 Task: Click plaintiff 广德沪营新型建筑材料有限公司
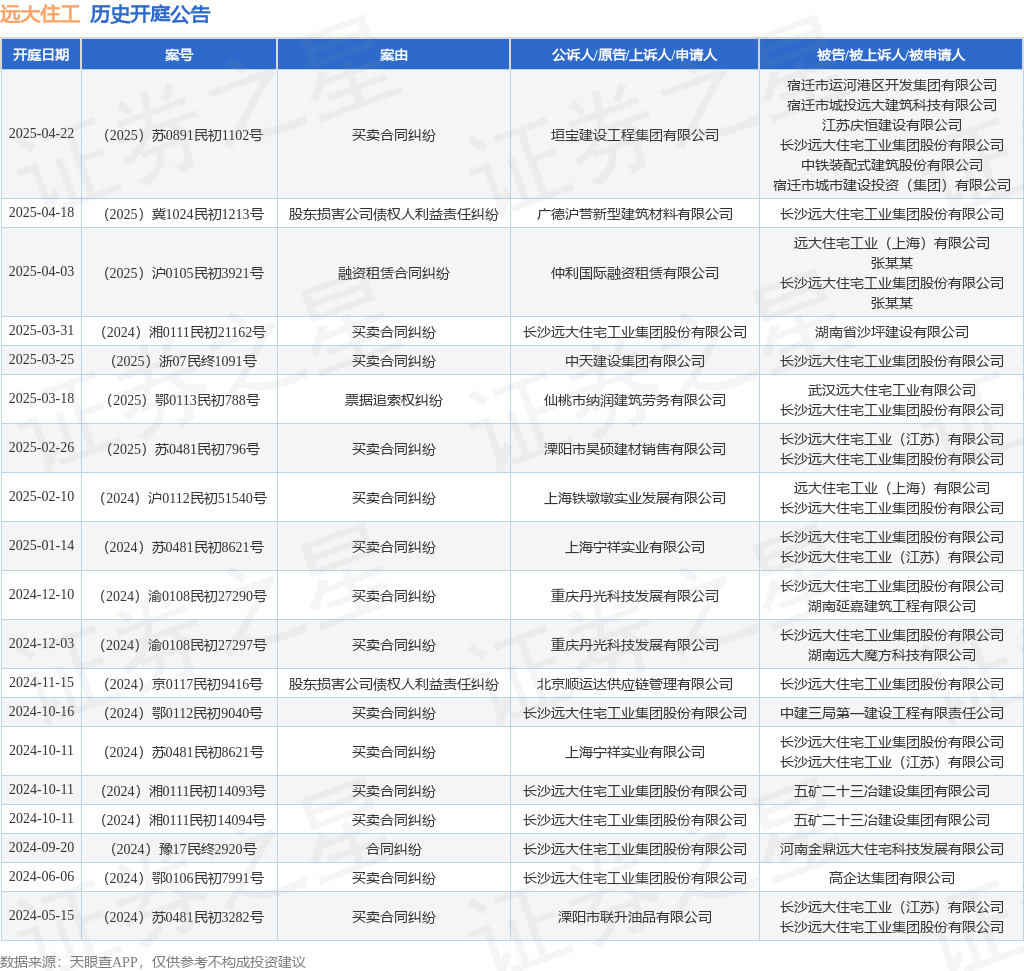point(634,214)
